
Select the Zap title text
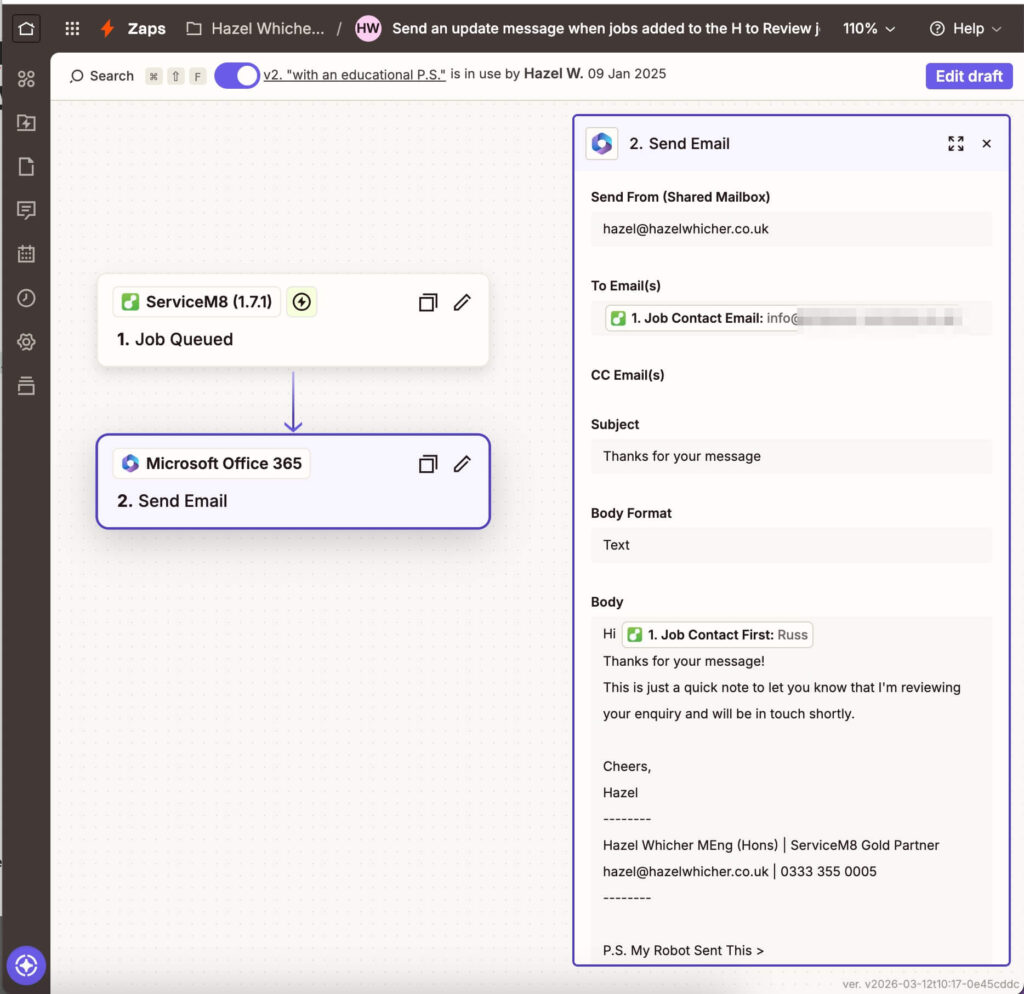[605, 29]
